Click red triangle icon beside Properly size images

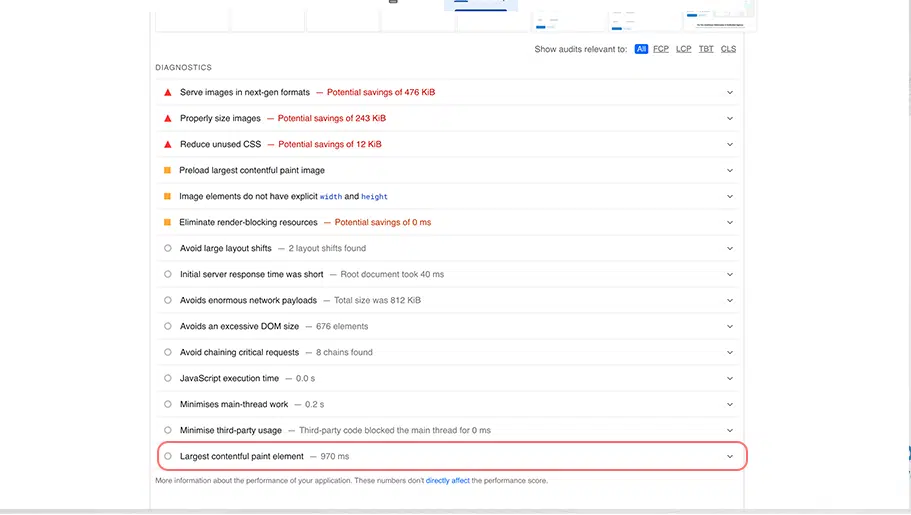point(167,119)
